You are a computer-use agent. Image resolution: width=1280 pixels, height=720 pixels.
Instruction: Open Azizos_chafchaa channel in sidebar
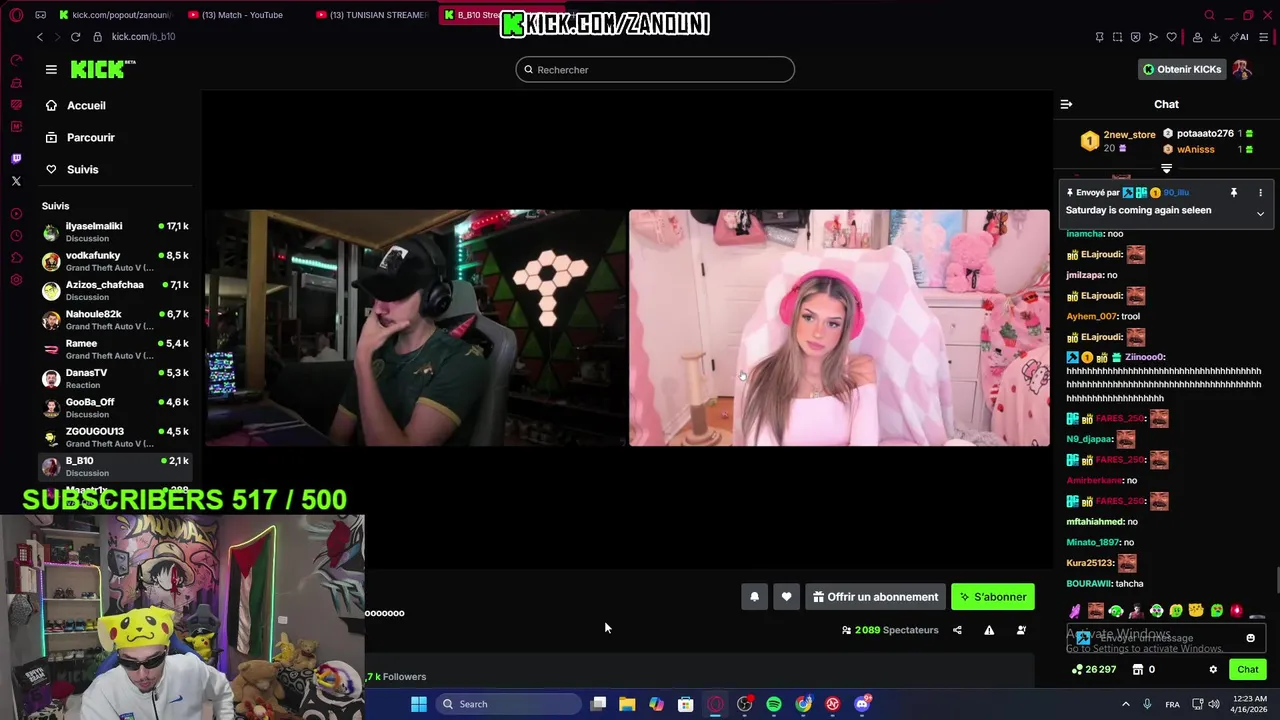[116, 290]
